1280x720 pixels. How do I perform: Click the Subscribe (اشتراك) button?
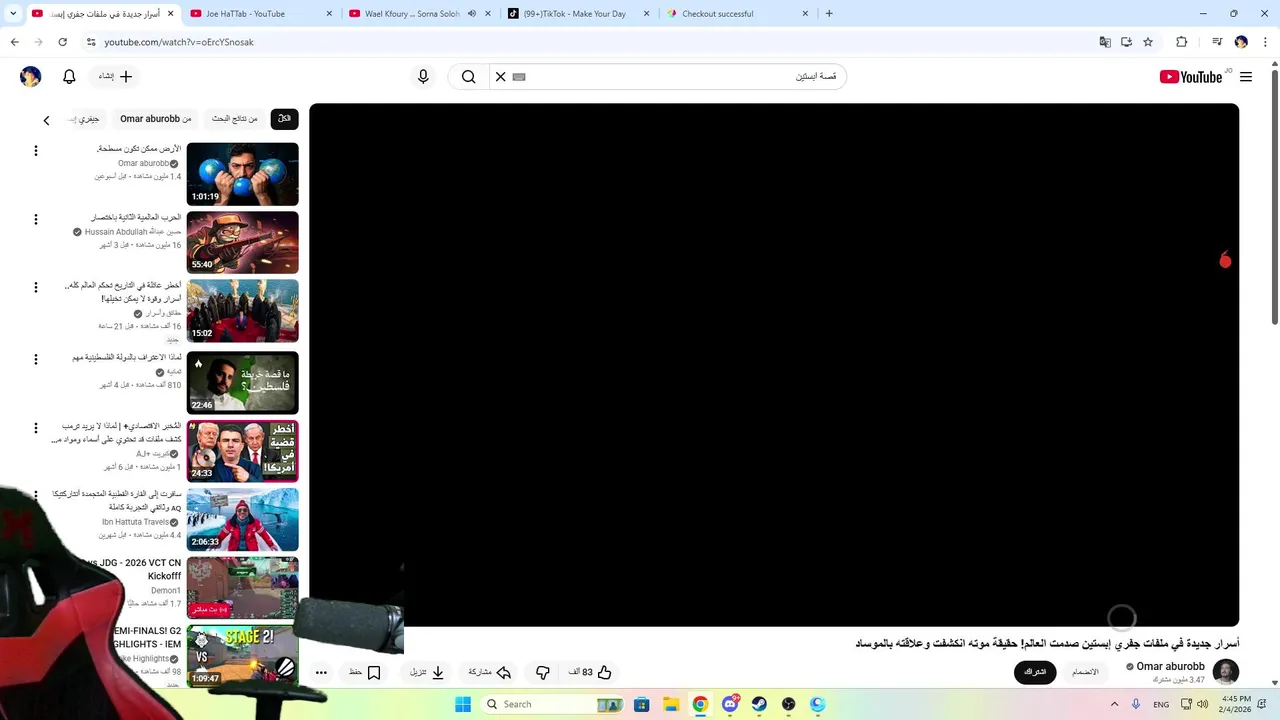(1035, 672)
